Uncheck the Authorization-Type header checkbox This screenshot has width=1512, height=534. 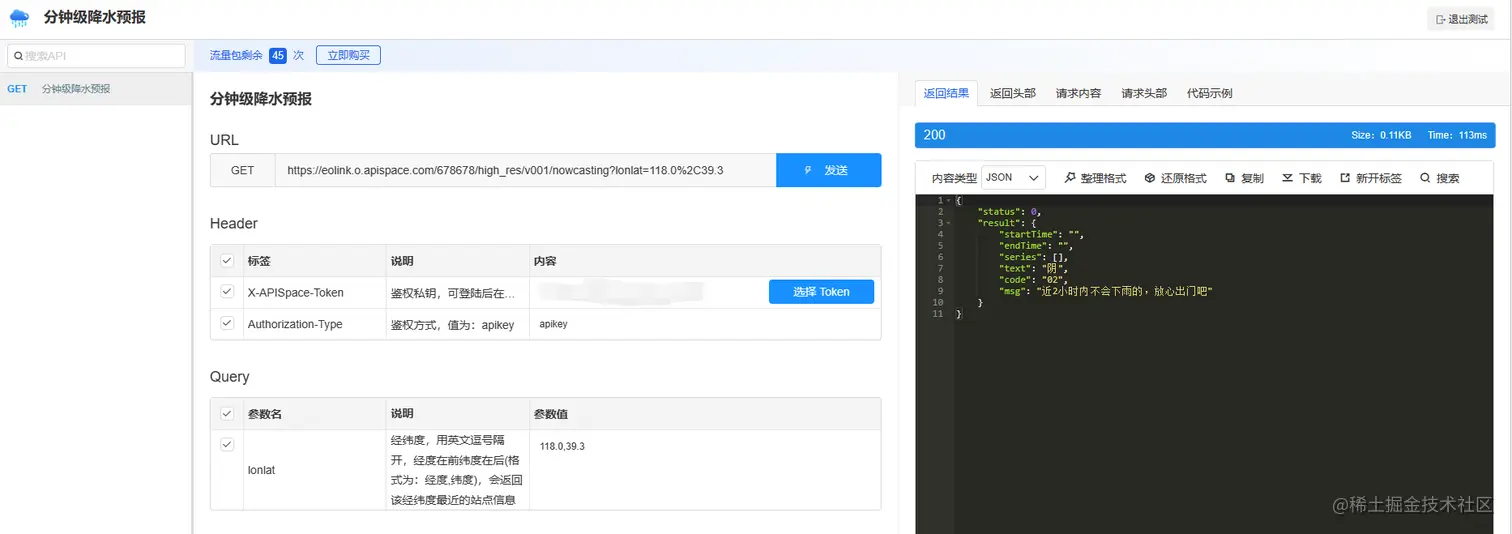point(227,324)
